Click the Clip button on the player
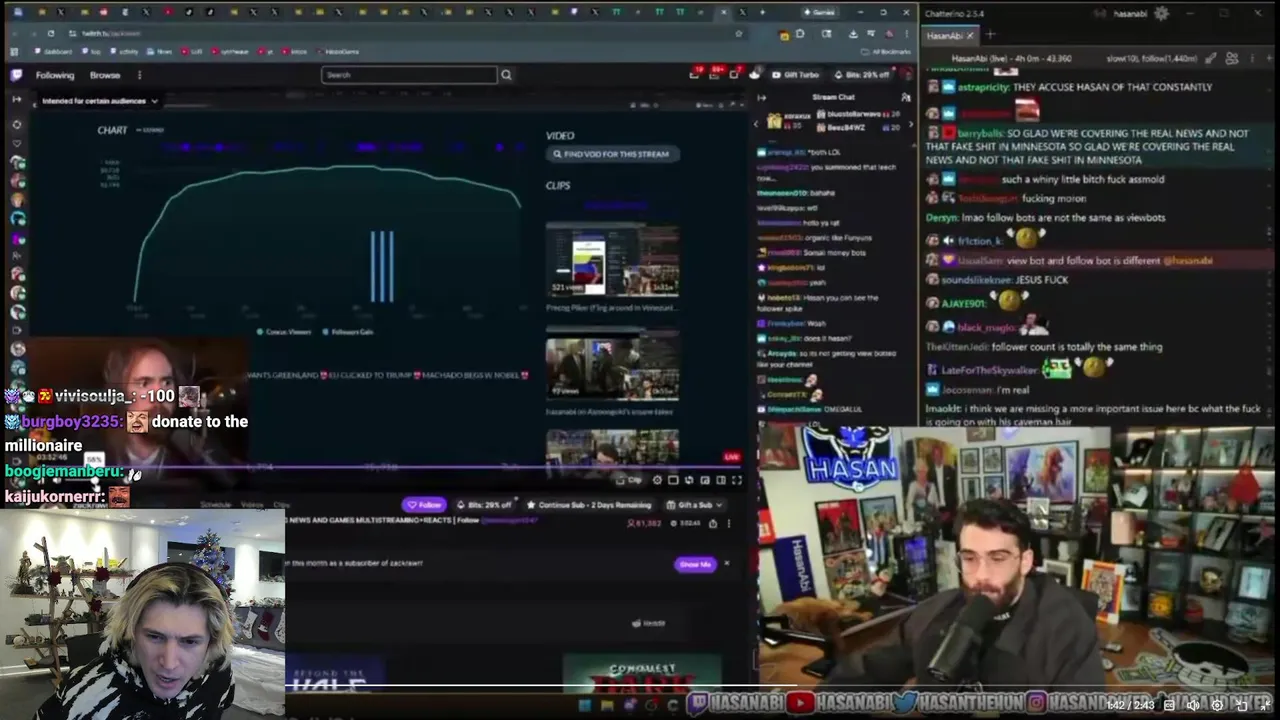The width and height of the screenshot is (1280, 720). pyautogui.click(x=631, y=480)
